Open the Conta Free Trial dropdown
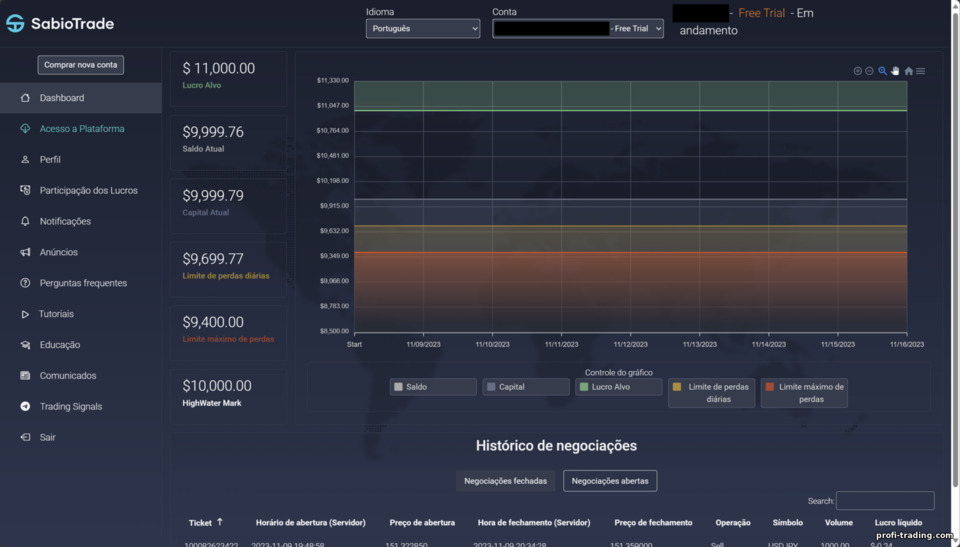This screenshot has height=547, width=960. tap(578, 28)
